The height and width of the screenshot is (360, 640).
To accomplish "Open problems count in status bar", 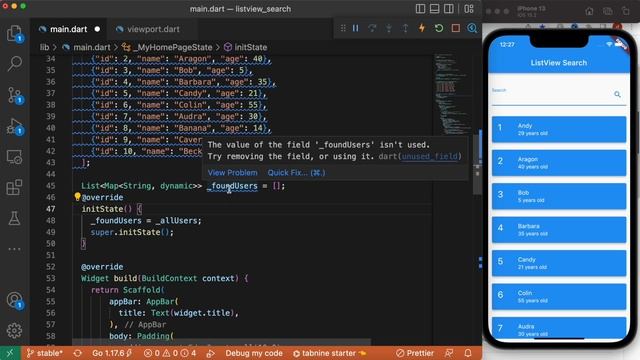I will pyautogui.click(x=170, y=353).
